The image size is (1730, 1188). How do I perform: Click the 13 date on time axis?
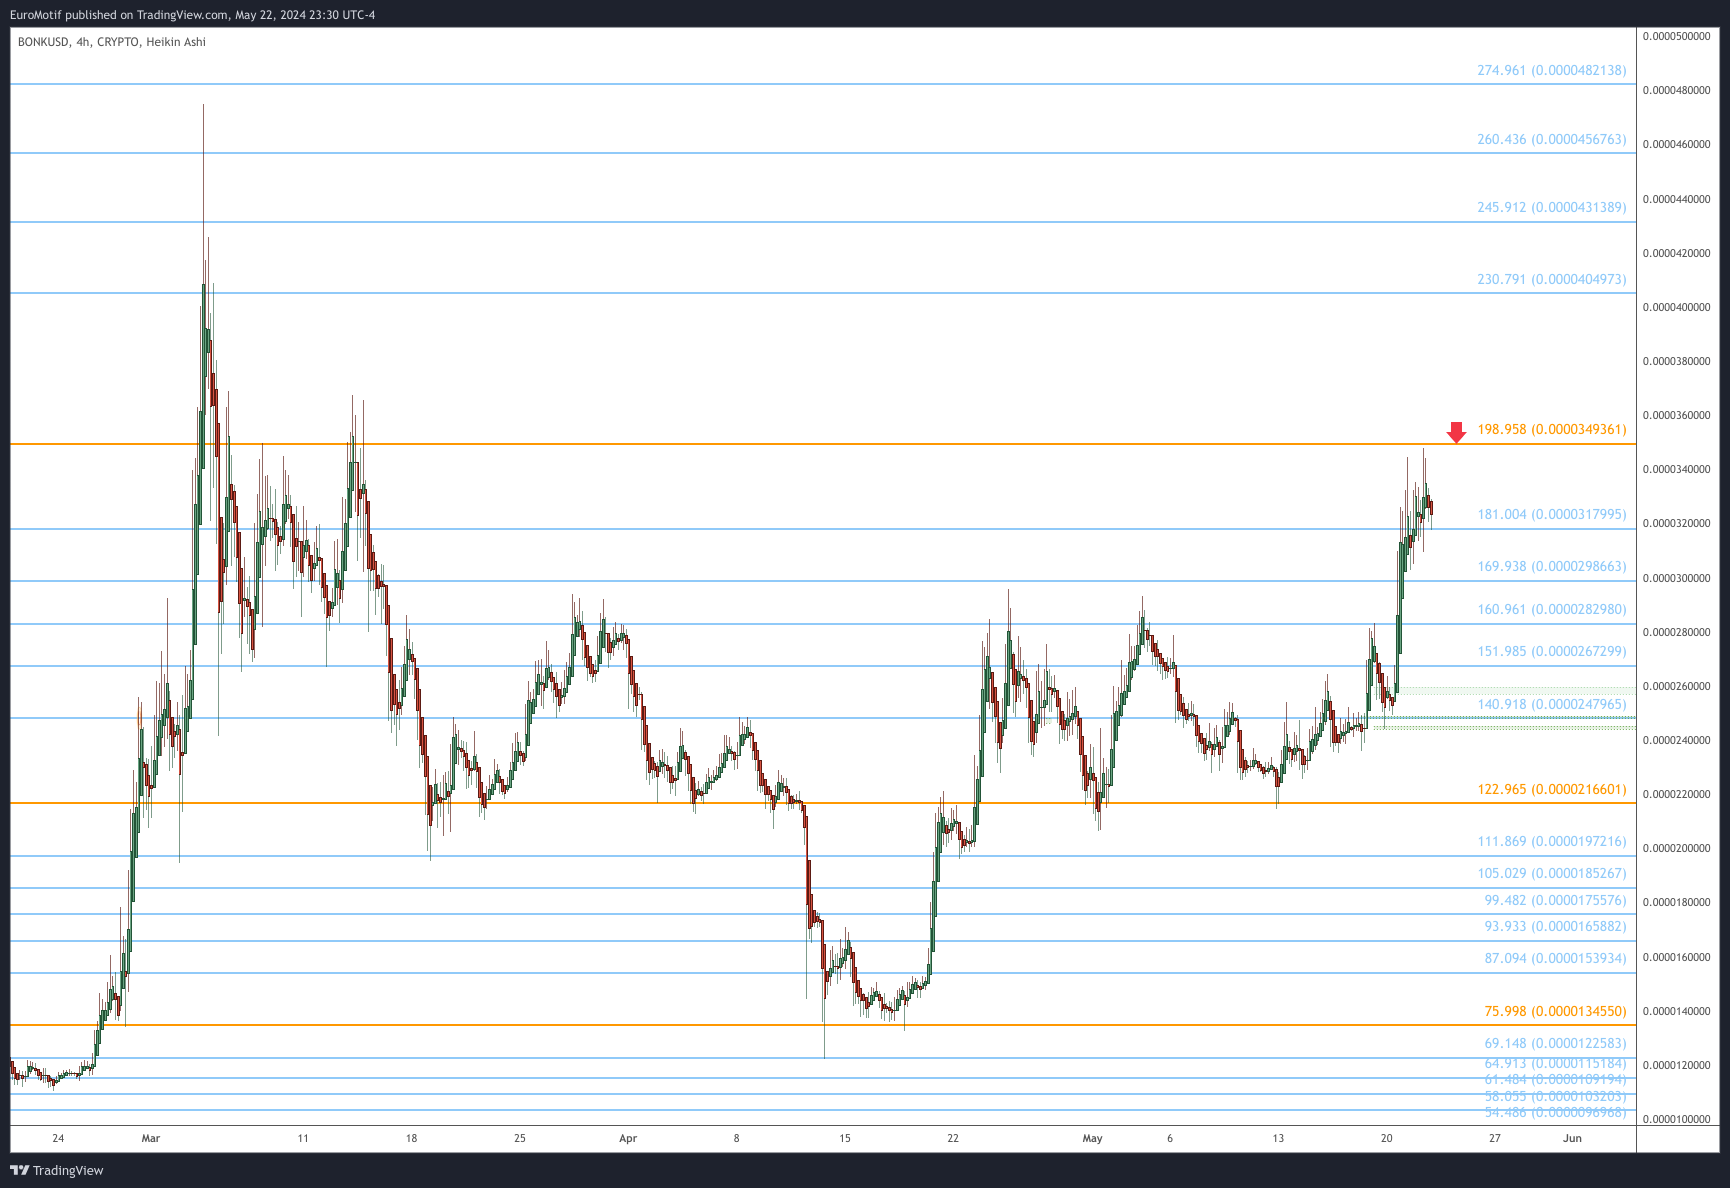[x=1278, y=1138]
